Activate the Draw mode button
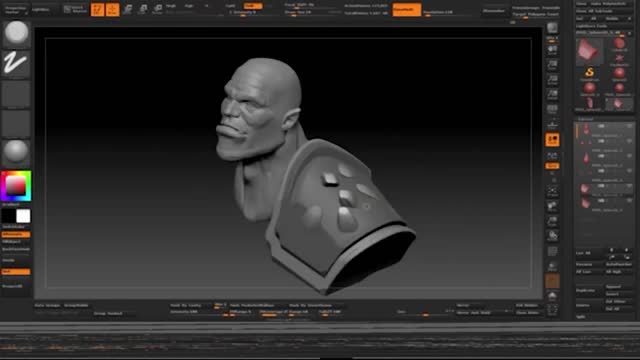The width and height of the screenshot is (640, 360). 112,9
